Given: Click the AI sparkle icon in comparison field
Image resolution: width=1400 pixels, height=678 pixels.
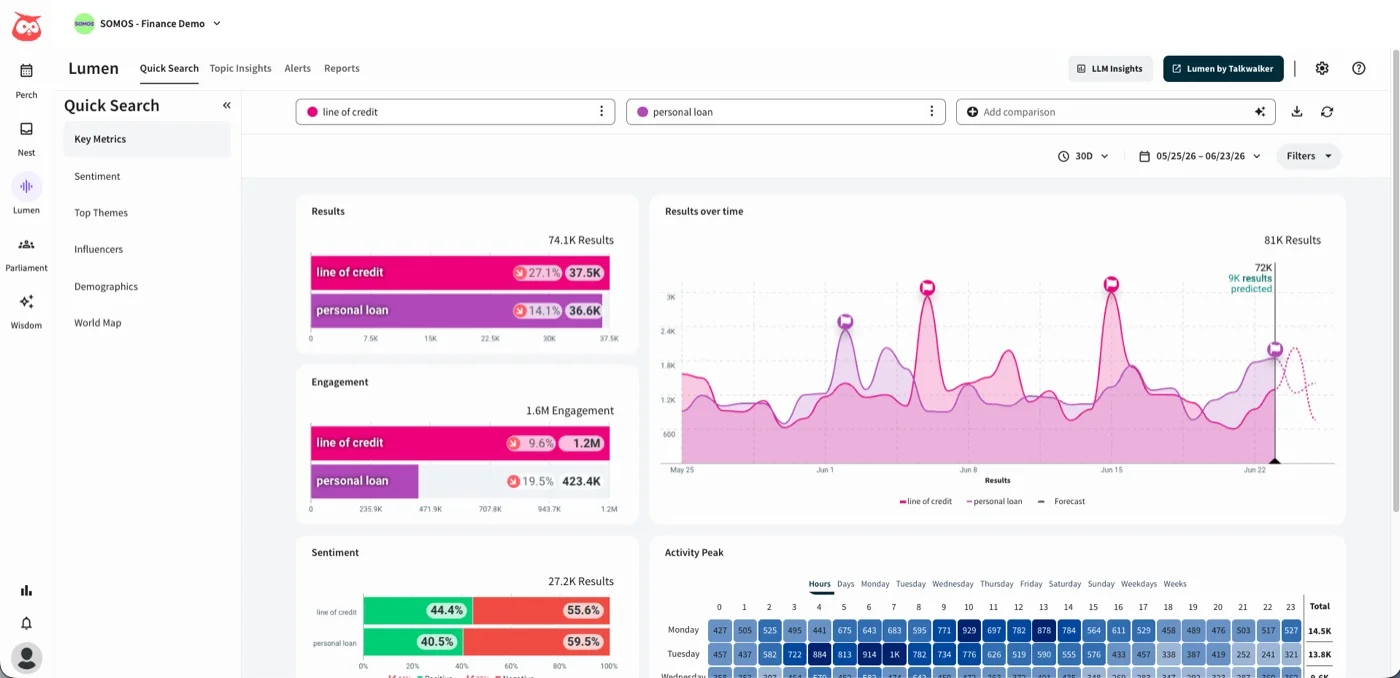Looking at the screenshot, I should pos(1260,112).
